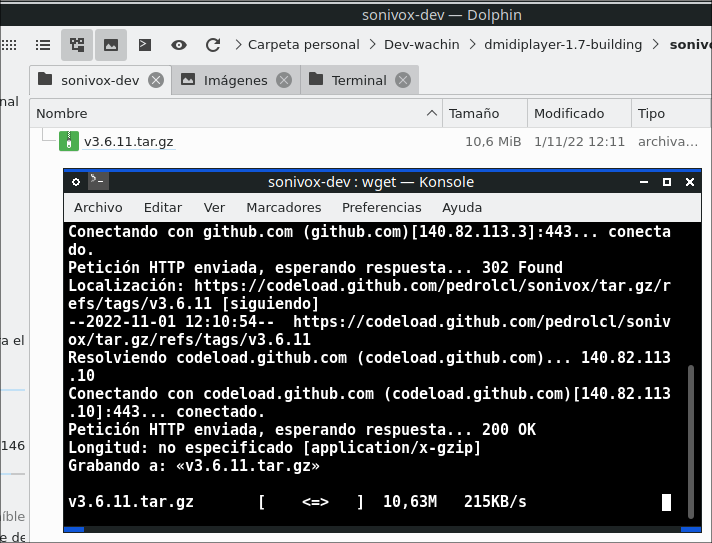
Task: Expand chevron before Dev-wachin breadcrumb
Action: [x=372, y=44]
